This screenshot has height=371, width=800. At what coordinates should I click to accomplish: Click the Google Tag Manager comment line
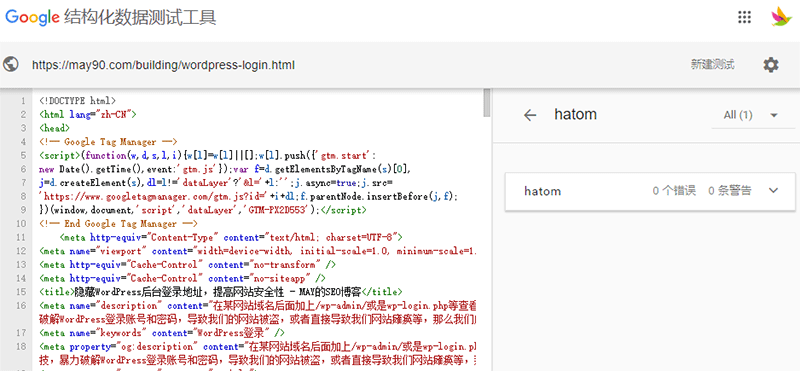pos(108,142)
